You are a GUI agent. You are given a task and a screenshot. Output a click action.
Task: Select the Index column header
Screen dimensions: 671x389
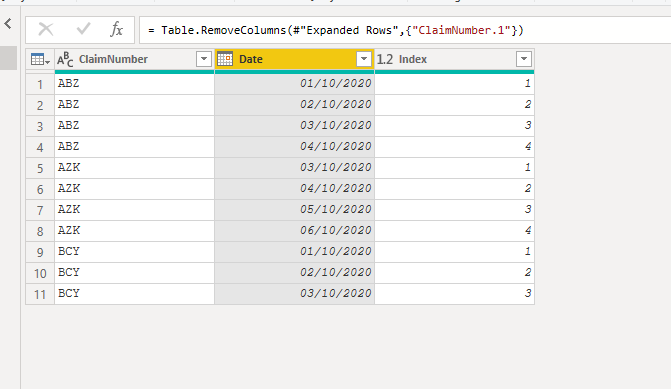point(454,59)
